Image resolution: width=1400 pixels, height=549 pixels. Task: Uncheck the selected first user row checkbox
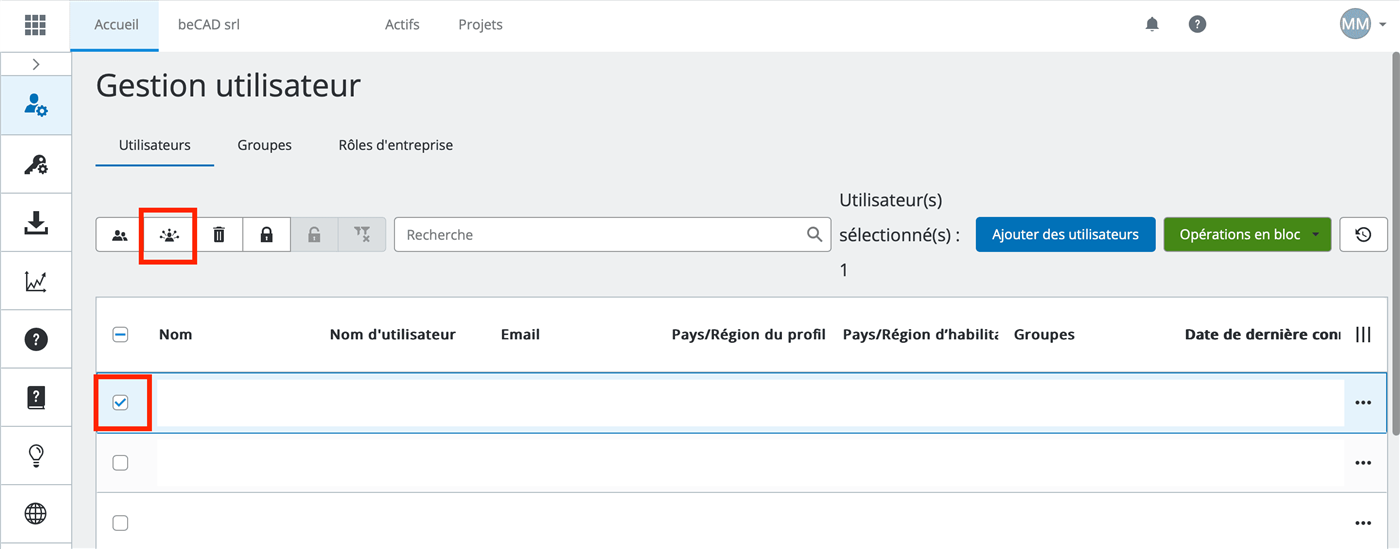point(121,403)
